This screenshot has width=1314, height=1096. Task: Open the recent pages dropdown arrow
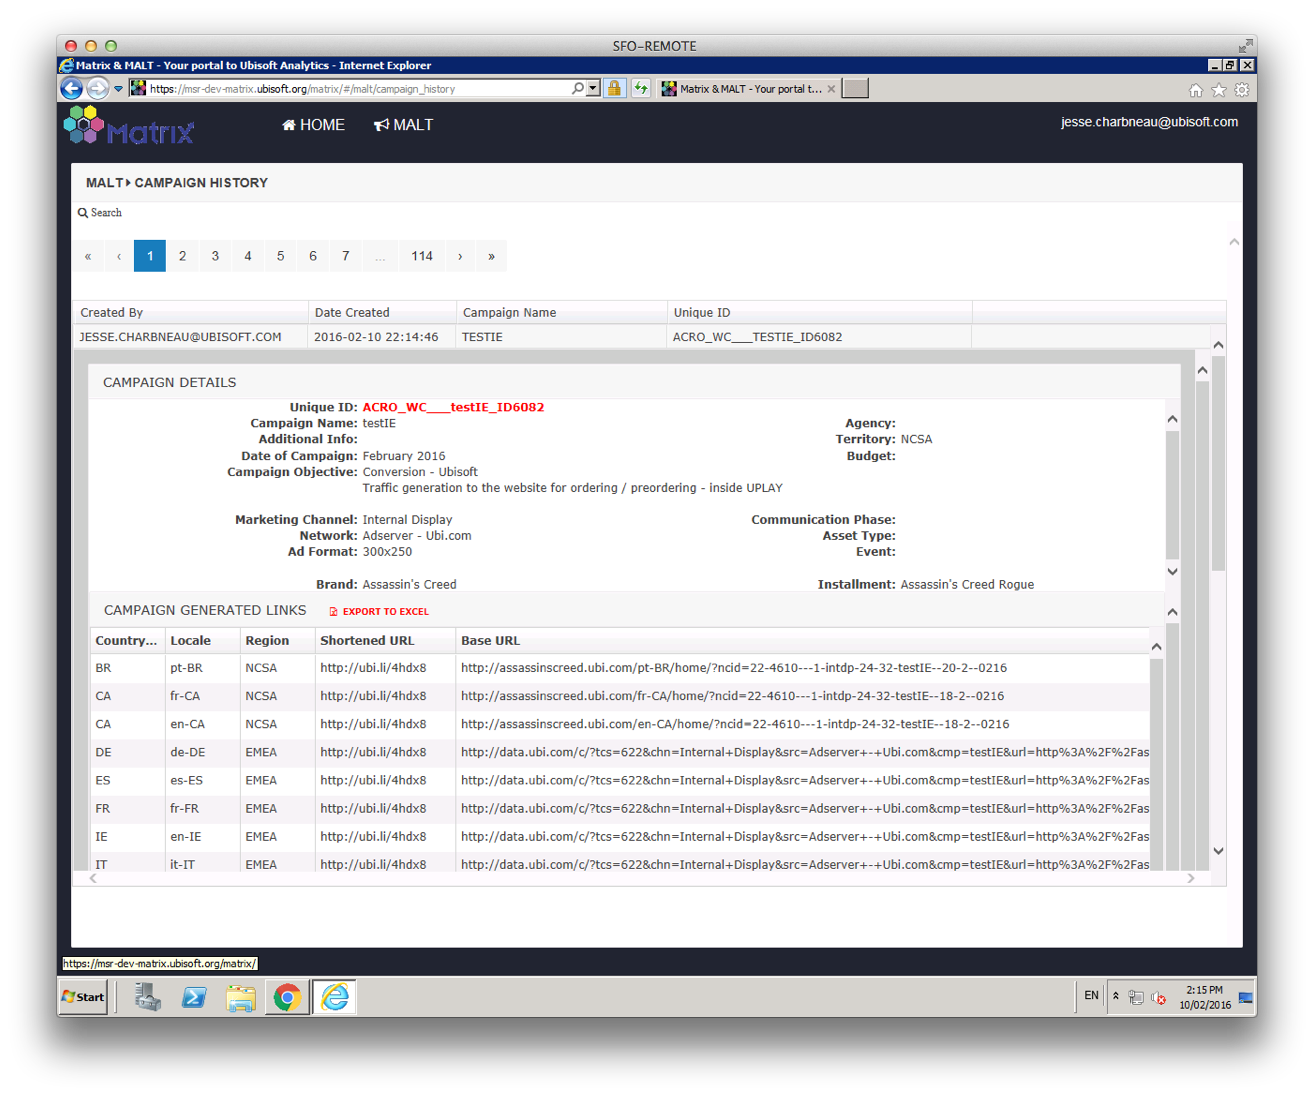[x=118, y=89]
